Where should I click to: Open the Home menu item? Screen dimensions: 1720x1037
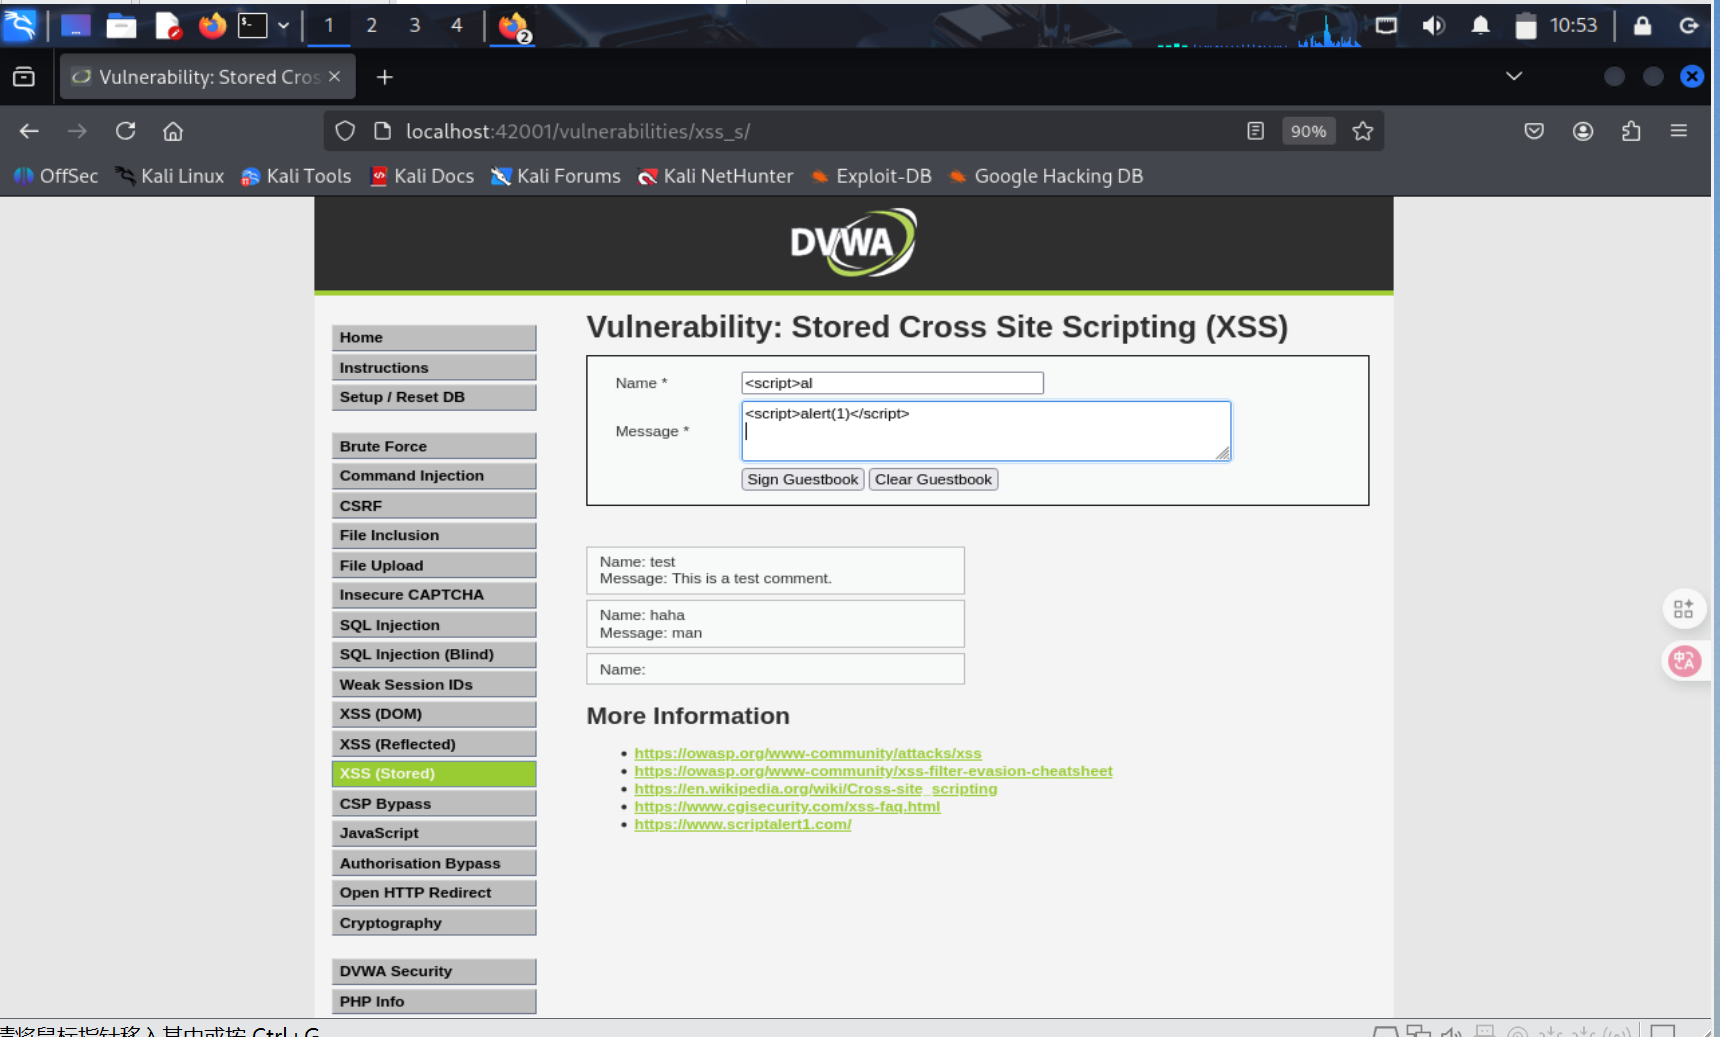pyautogui.click(x=434, y=338)
